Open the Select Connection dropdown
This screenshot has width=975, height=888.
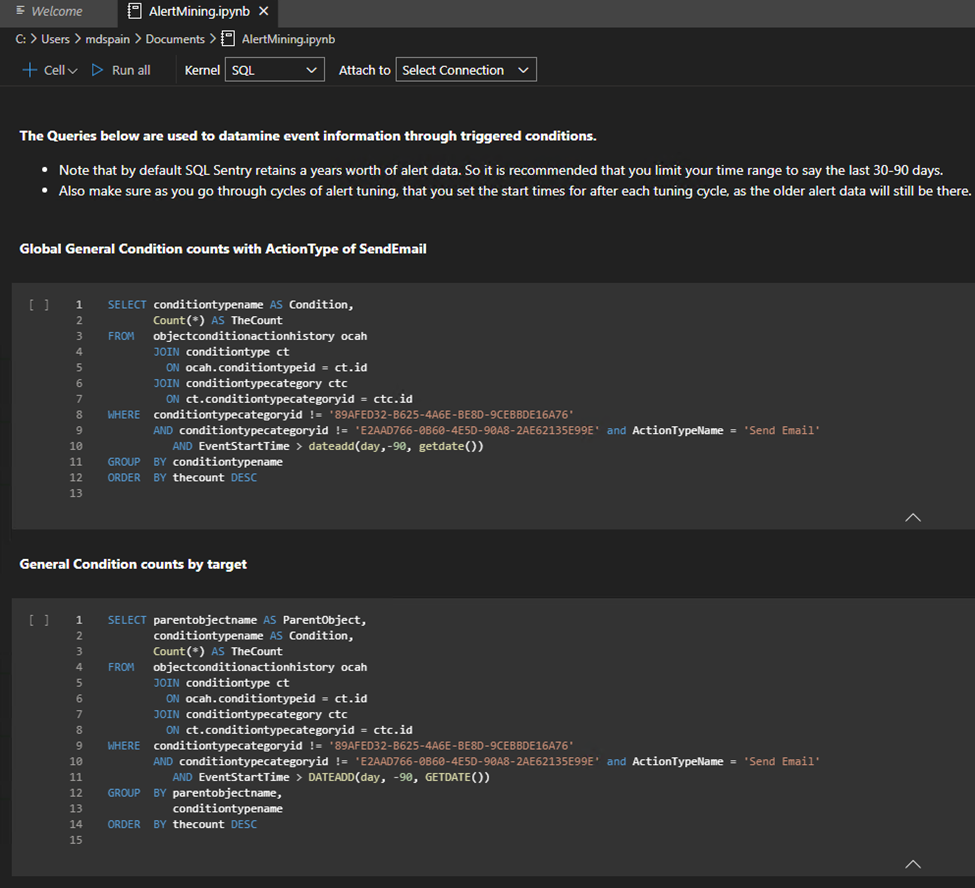(x=466, y=70)
